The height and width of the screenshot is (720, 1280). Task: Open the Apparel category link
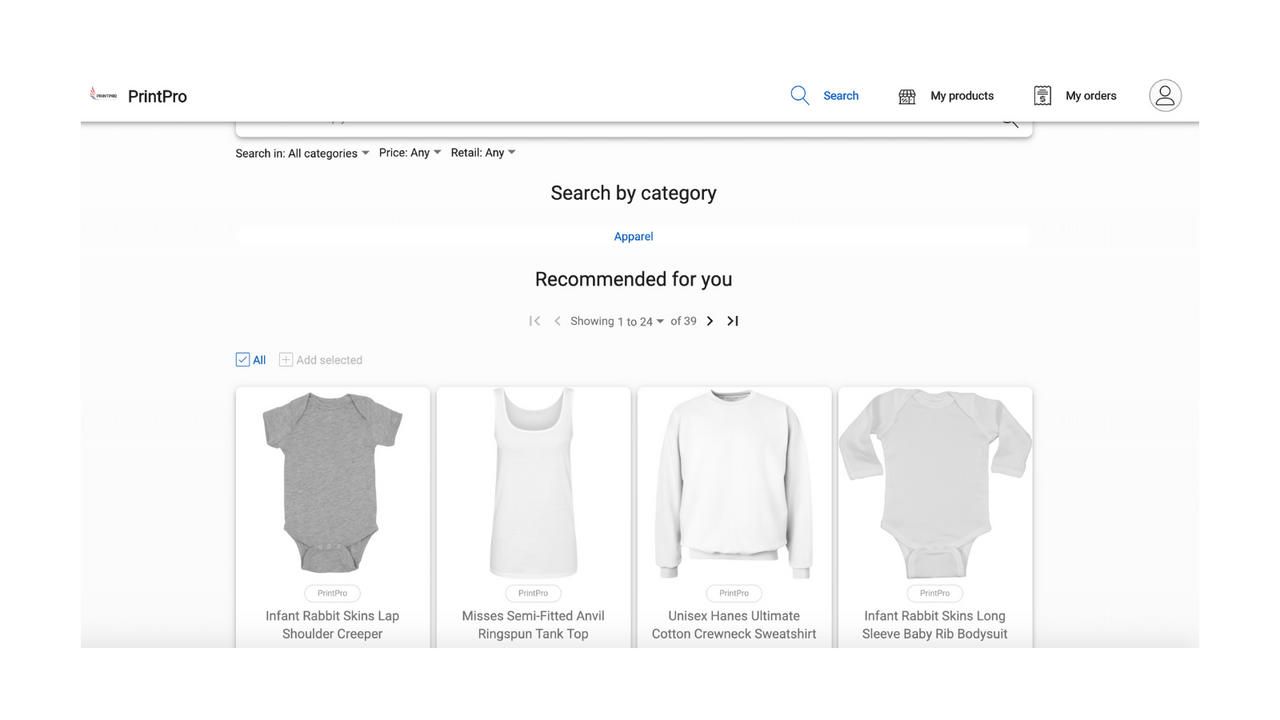coord(633,236)
